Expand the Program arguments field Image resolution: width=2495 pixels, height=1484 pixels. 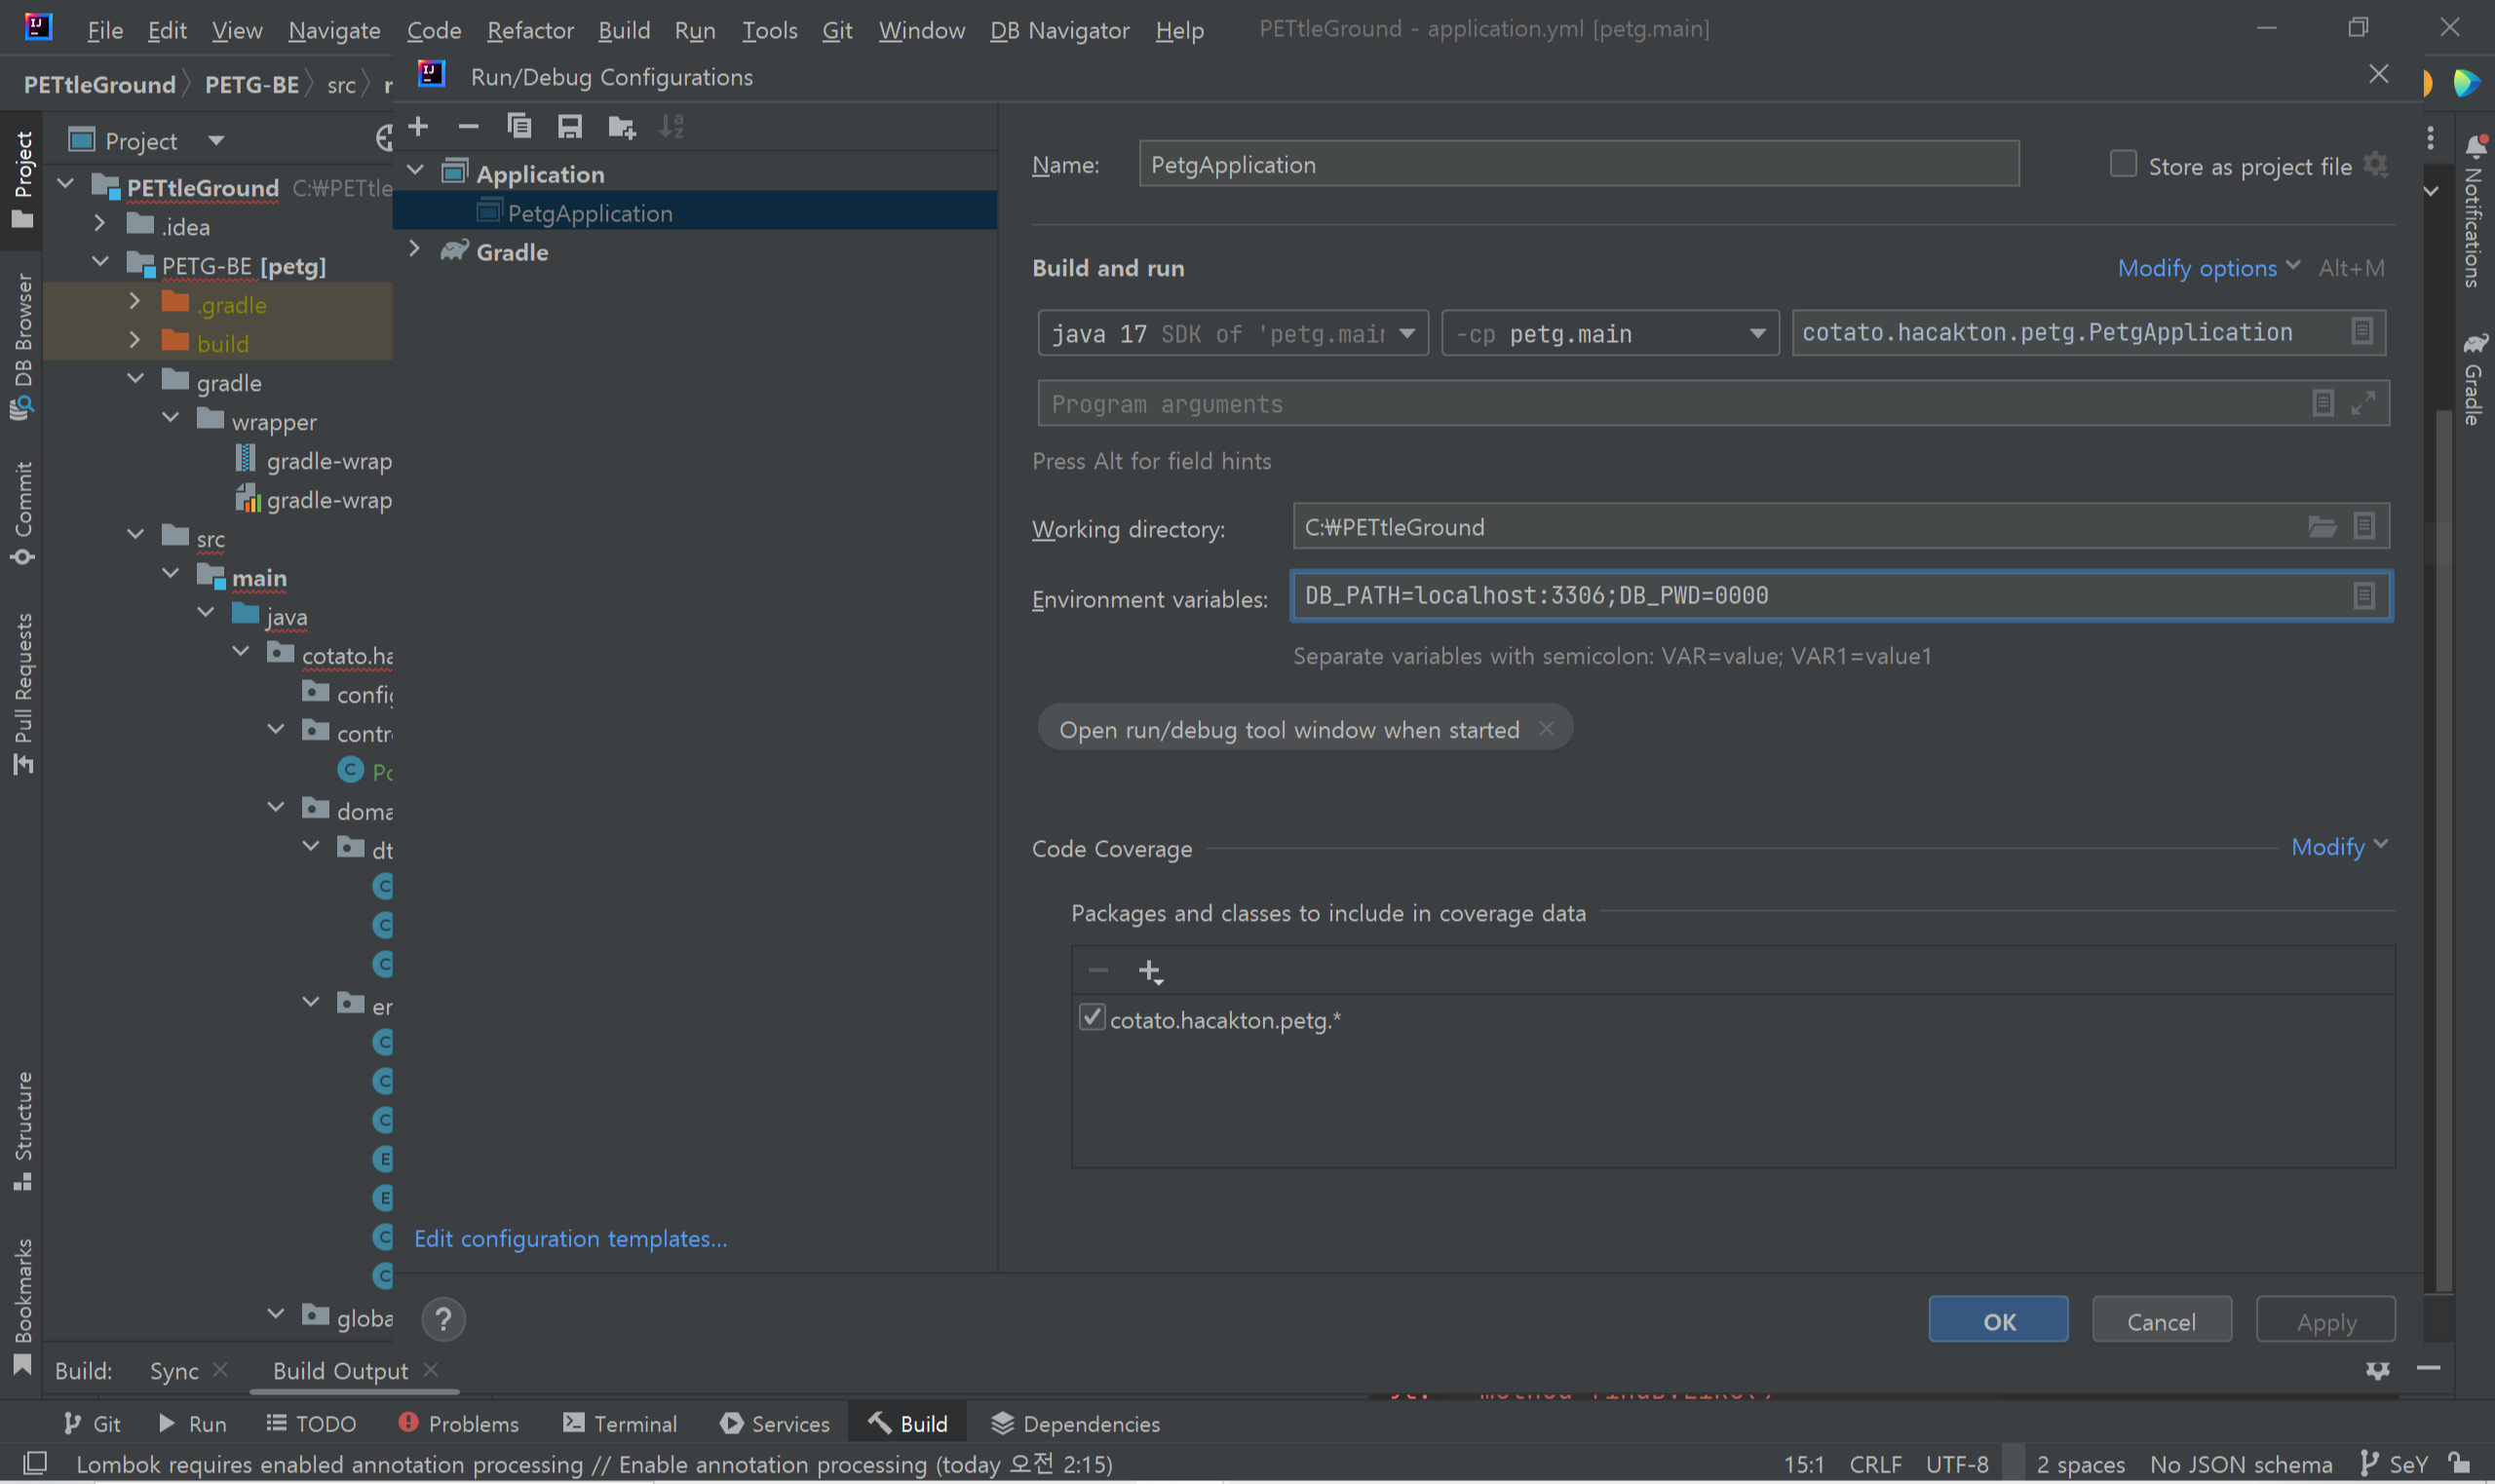coord(2363,403)
